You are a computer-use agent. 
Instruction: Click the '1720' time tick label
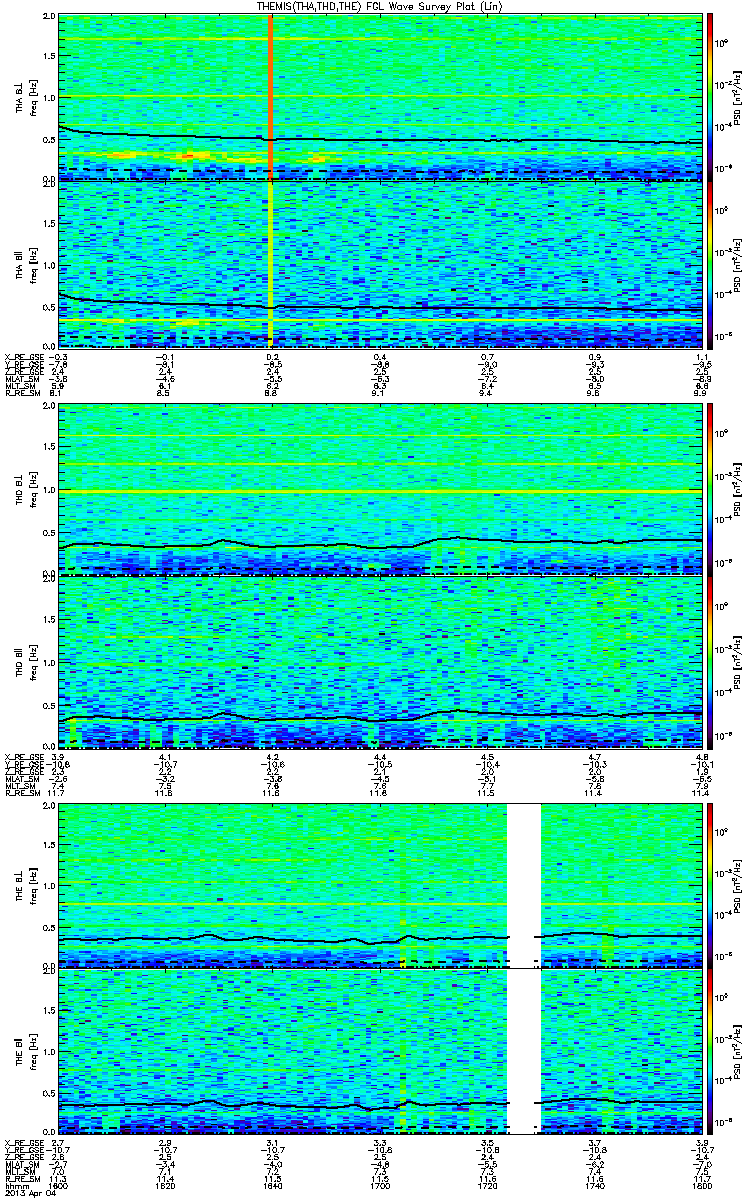tap(487, 1185)
